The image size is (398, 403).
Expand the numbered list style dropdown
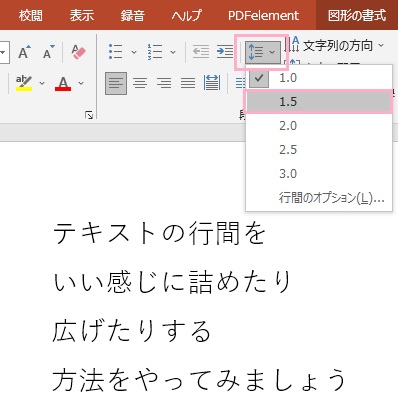pyautogui.click(x=173, y=52)
